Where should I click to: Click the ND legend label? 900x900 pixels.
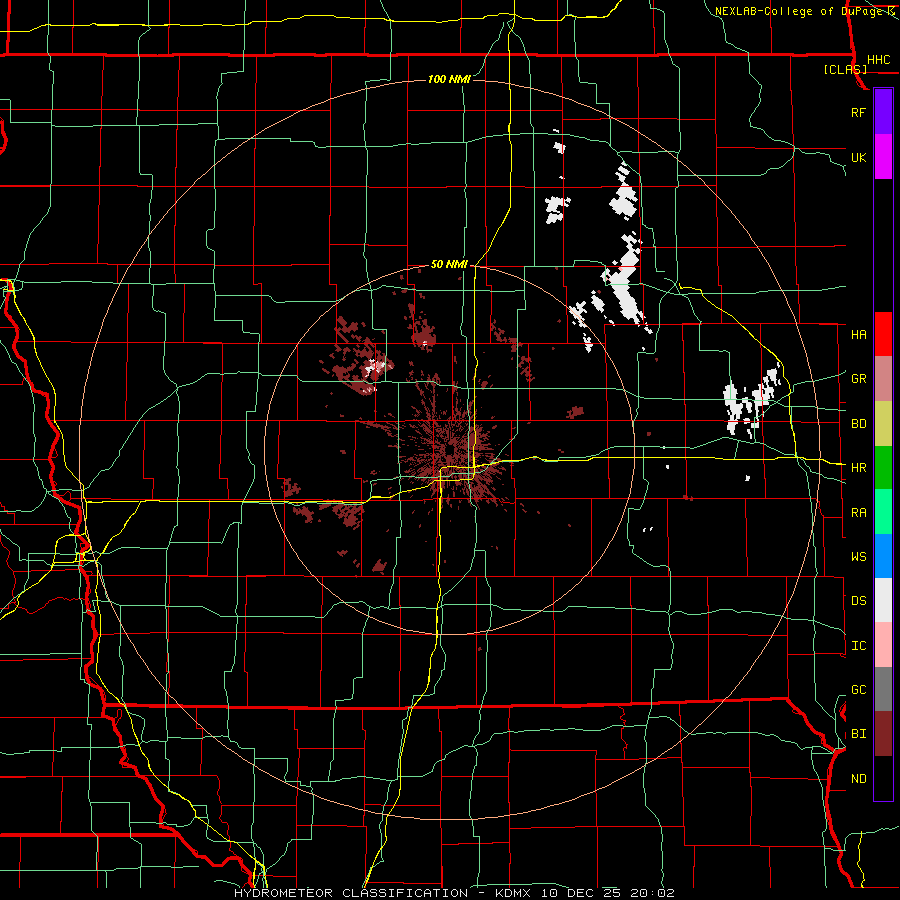tap(859, 778)
